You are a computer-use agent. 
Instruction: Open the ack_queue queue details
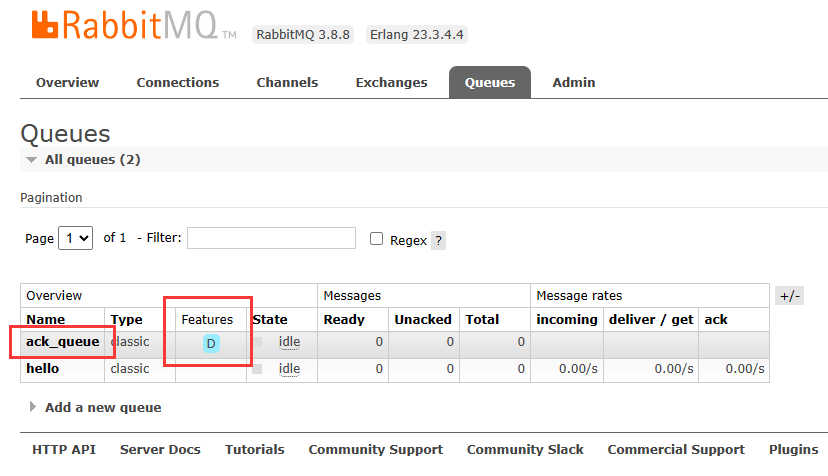tap(63, 342)
